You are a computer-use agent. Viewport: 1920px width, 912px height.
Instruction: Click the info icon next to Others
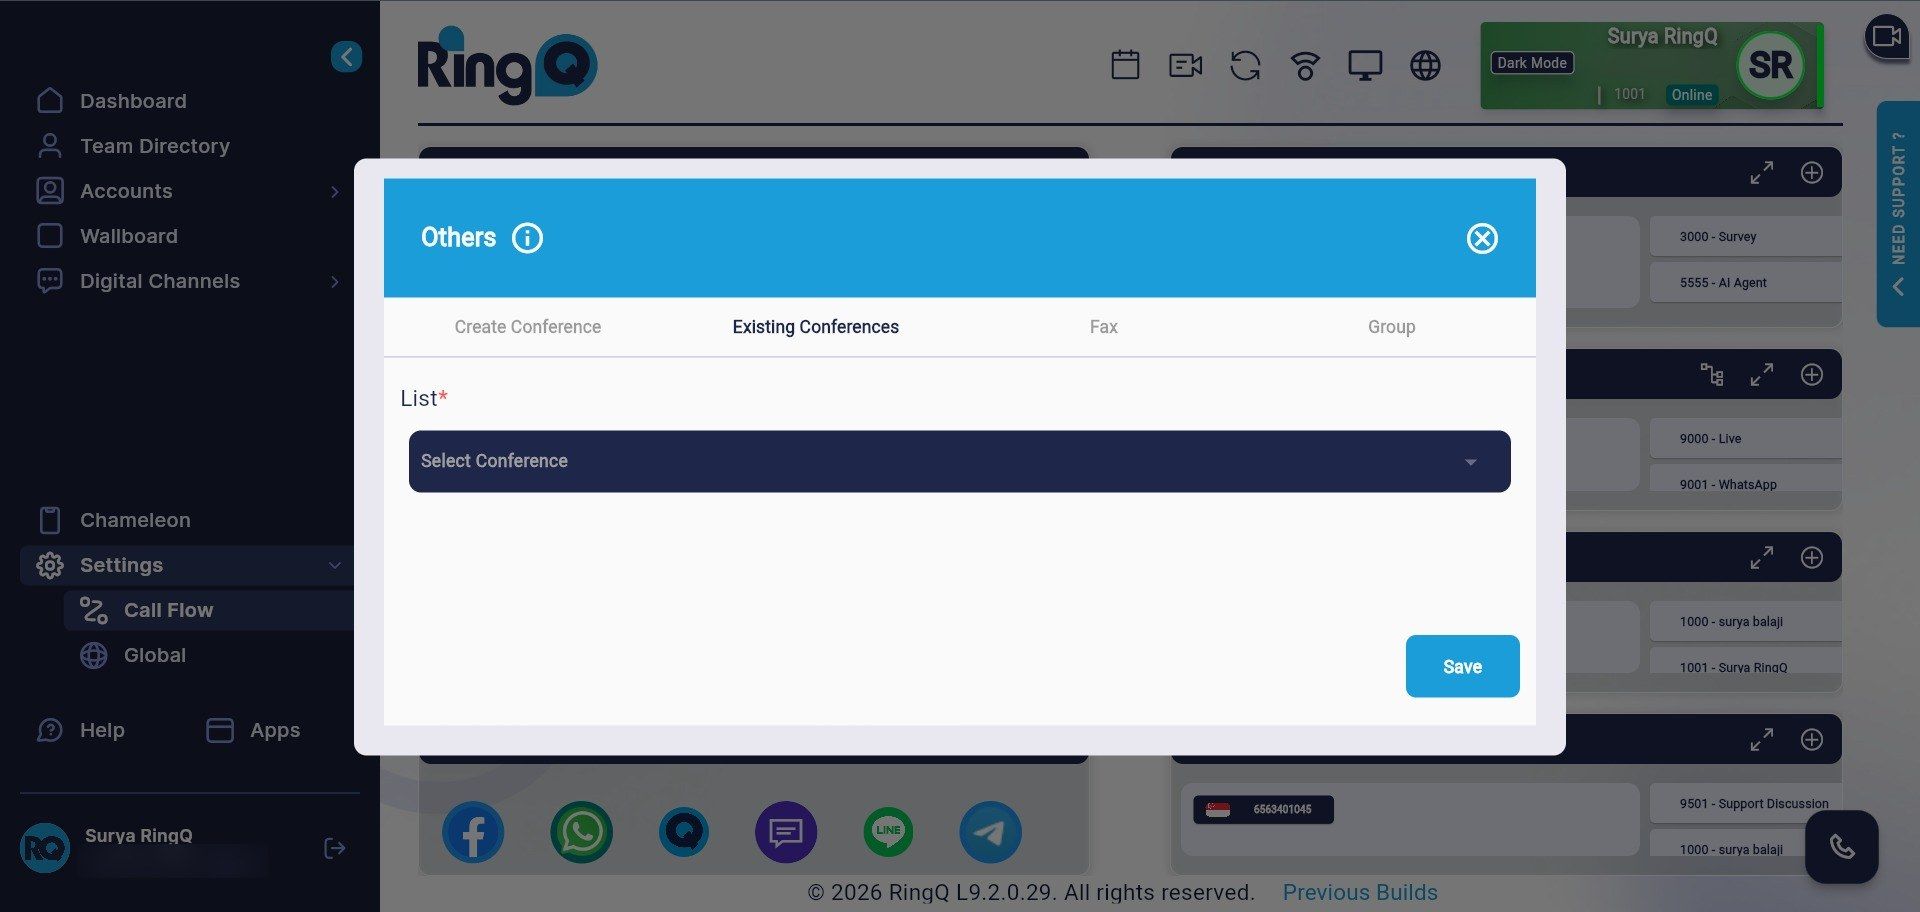(527, 238)
